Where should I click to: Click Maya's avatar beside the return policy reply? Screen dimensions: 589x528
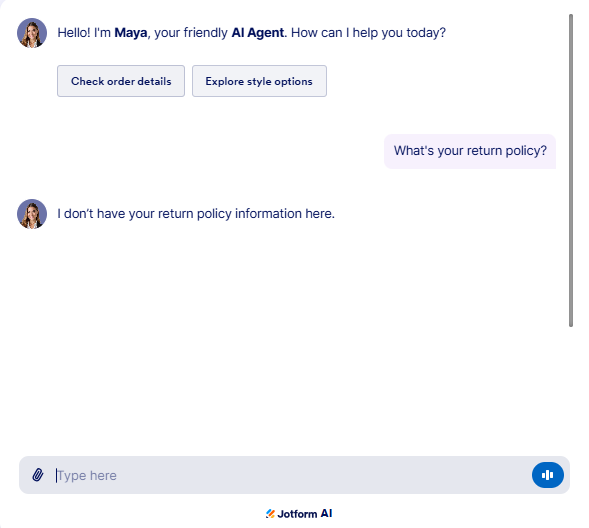(x=32, y=214)
